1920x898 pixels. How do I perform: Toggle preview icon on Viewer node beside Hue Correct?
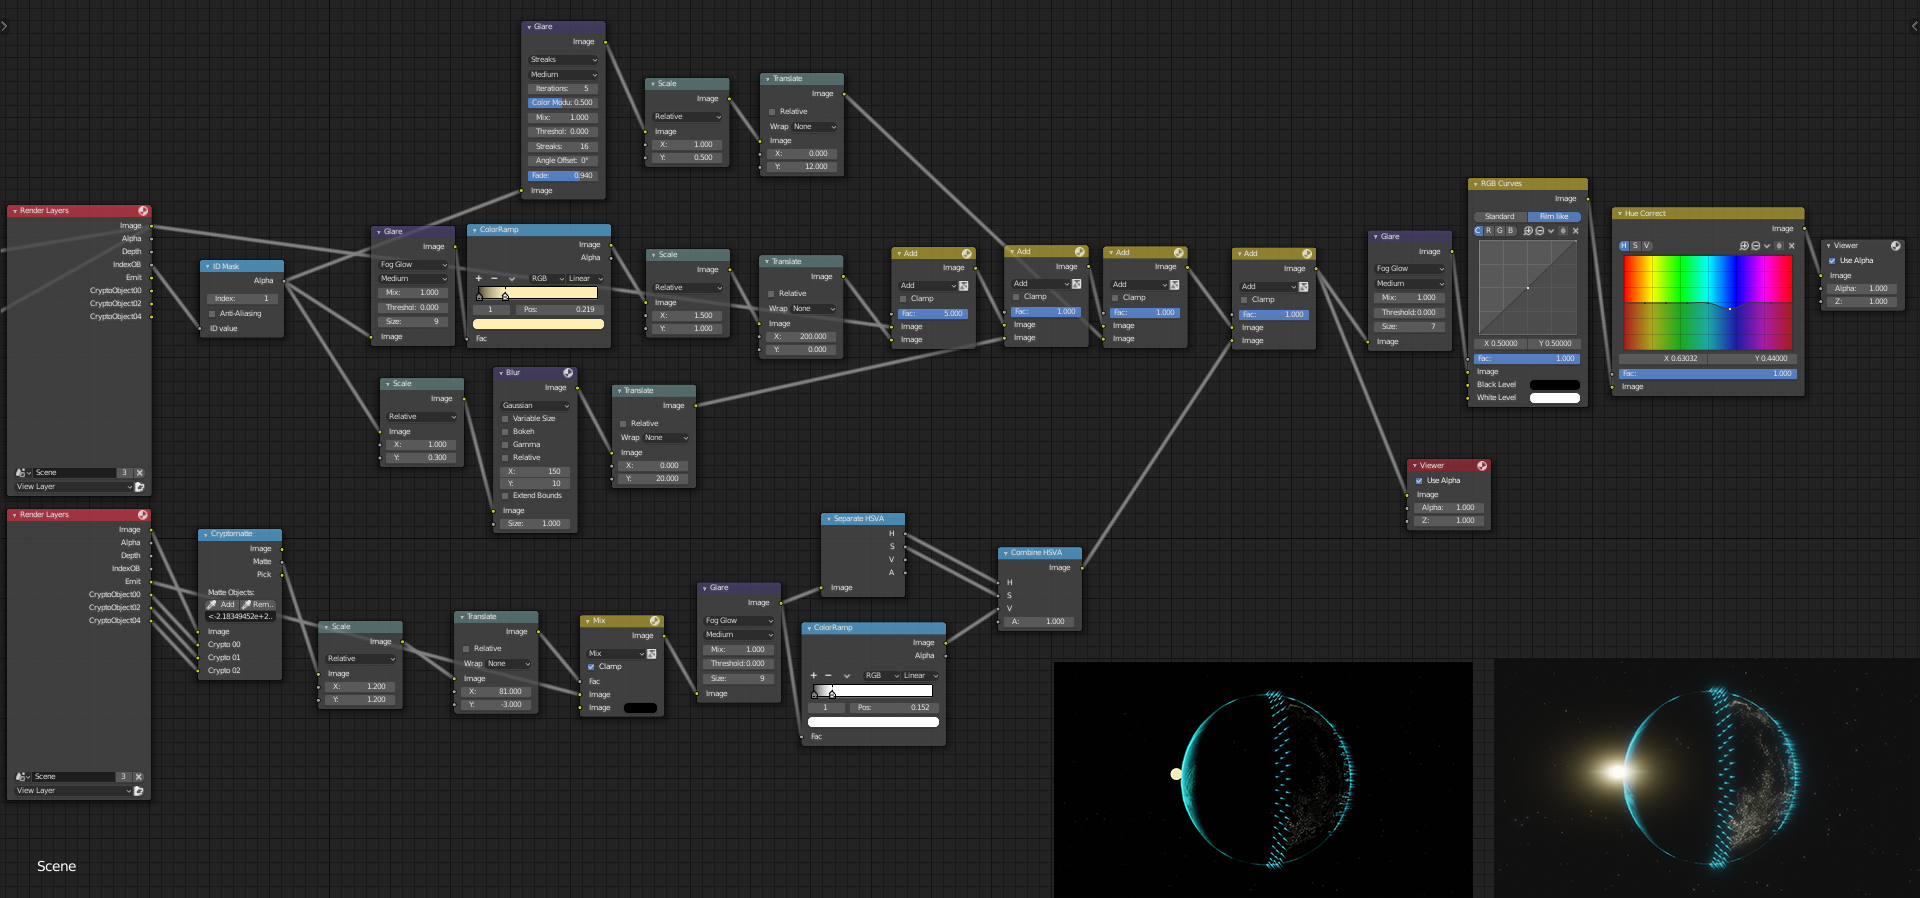coord(1895,246)
